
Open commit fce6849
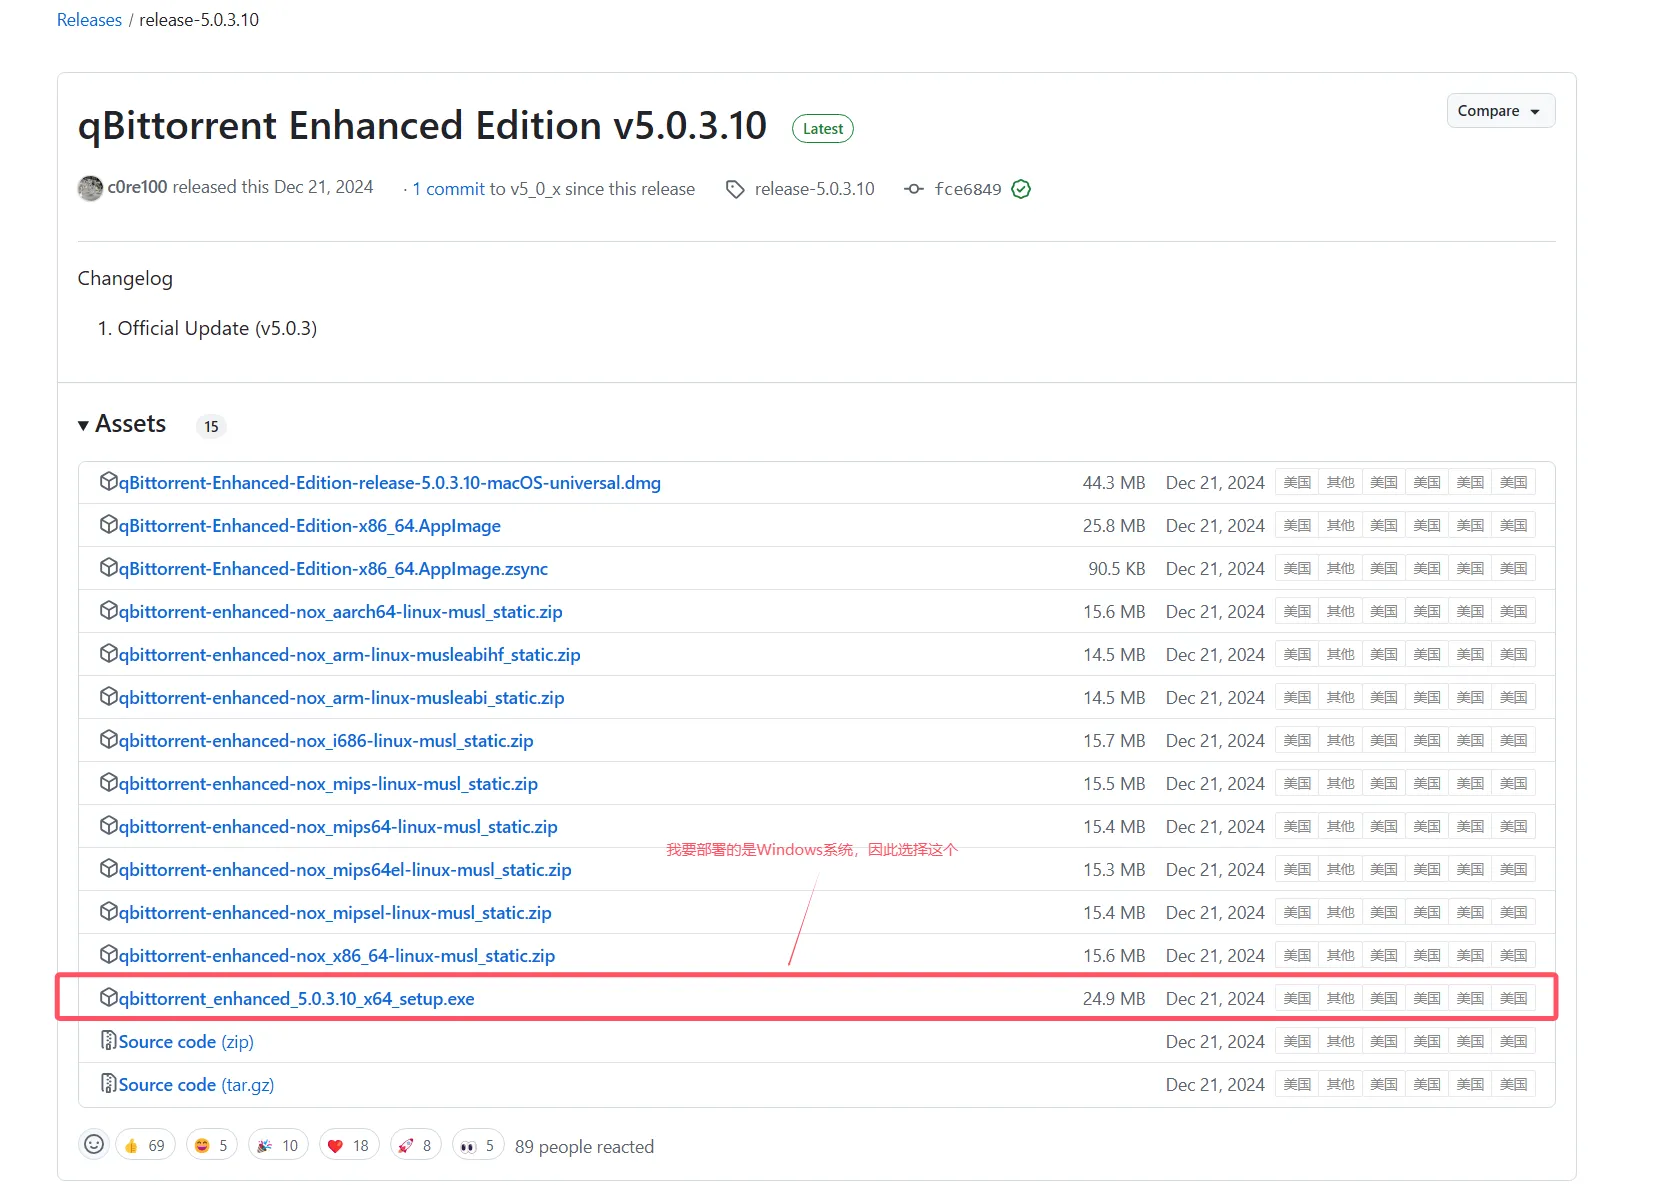(x=967, y=189)
